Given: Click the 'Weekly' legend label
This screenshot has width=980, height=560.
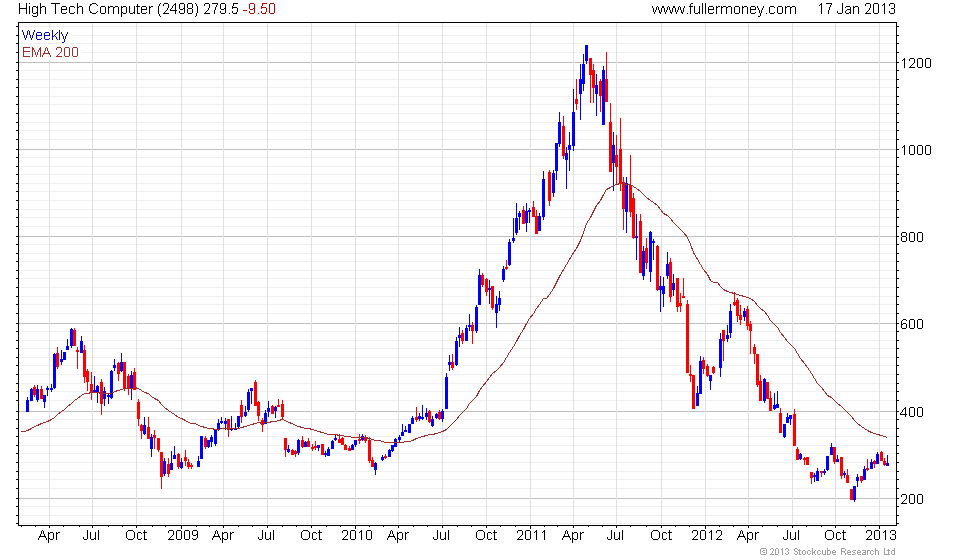Looking at the screenshot, I should click(45, 36).
